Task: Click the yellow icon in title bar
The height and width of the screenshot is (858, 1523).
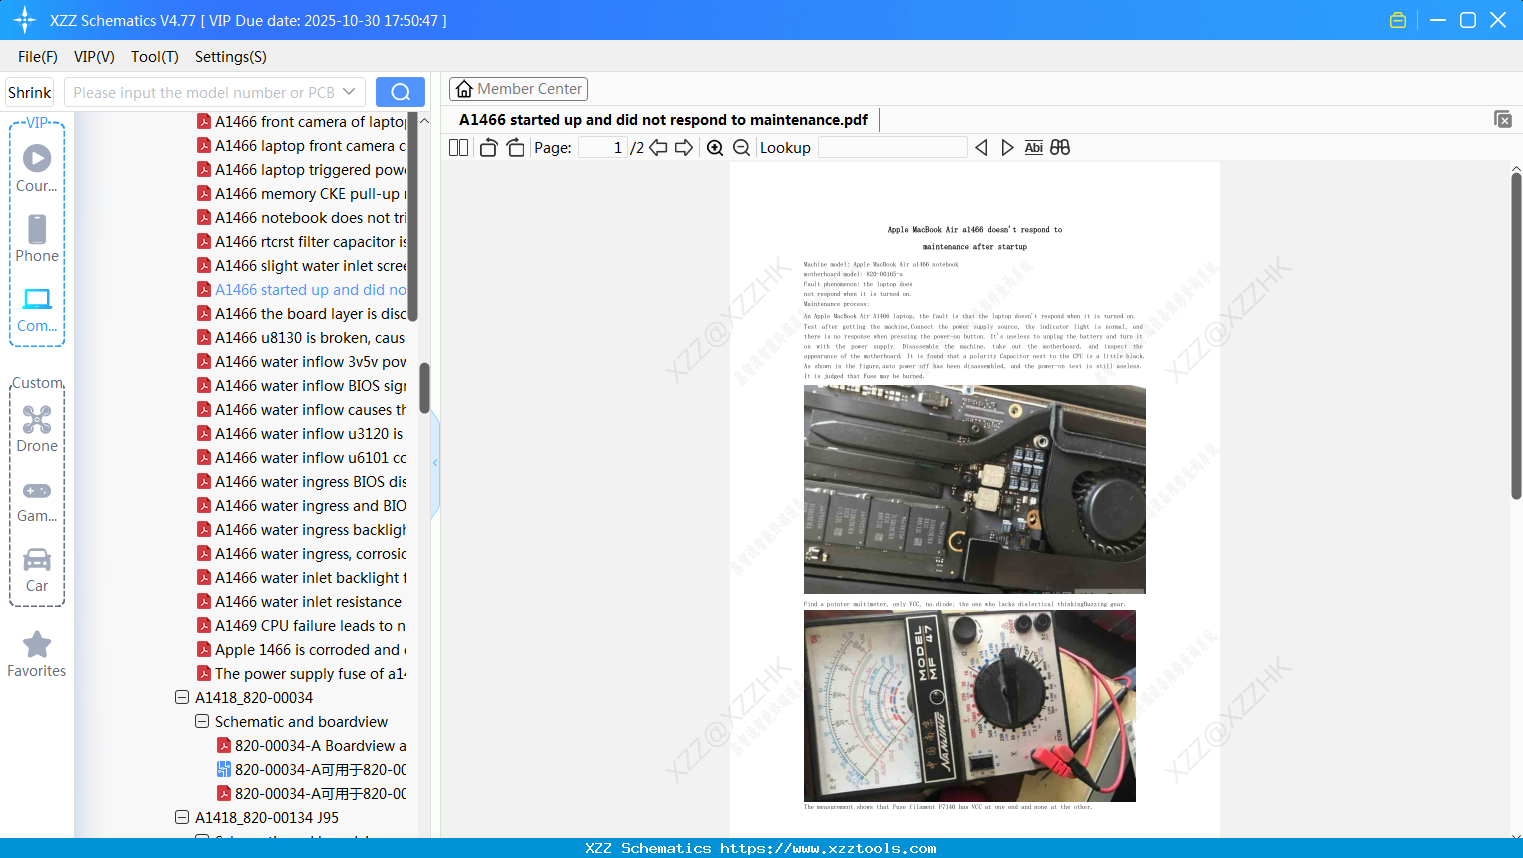Action: 1398,20
